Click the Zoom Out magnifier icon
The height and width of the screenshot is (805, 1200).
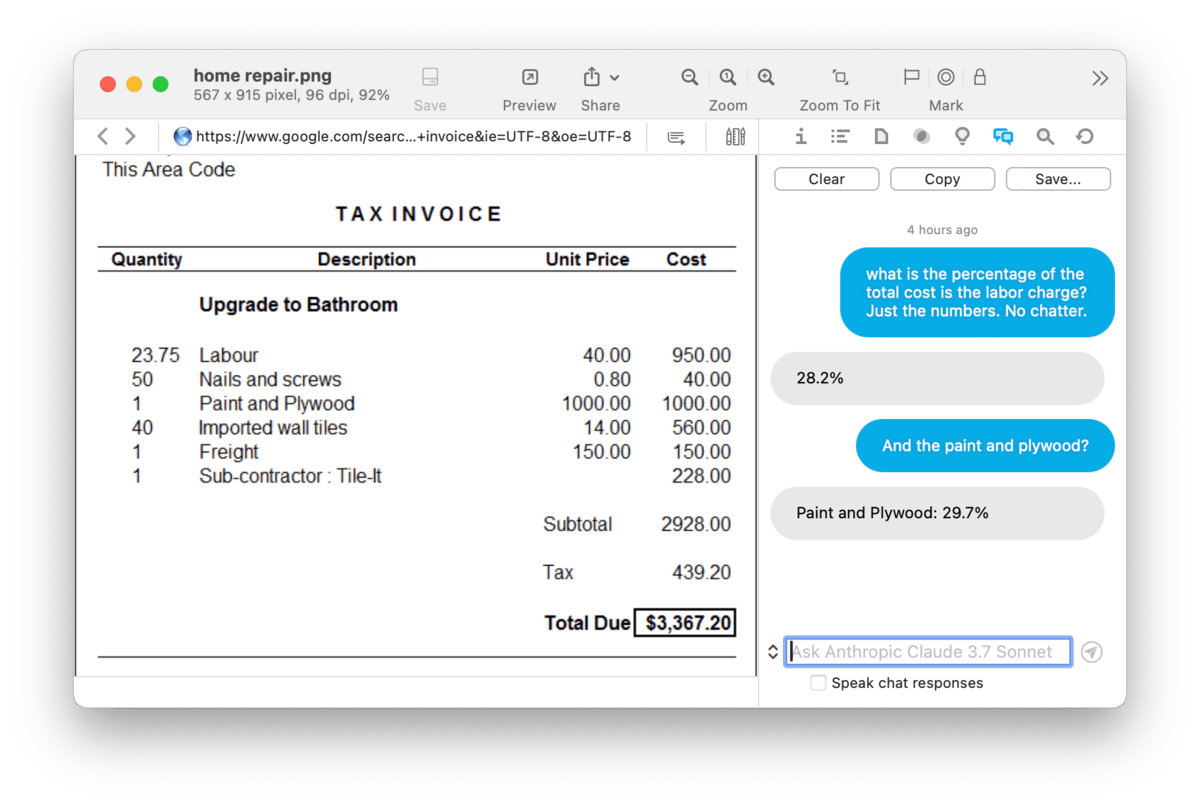pos(689,78)
